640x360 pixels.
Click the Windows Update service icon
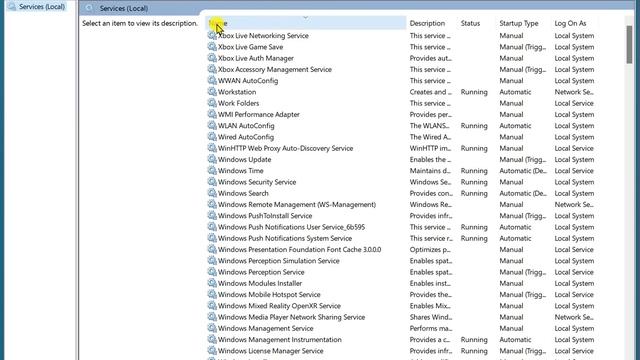tap(212, 159)
